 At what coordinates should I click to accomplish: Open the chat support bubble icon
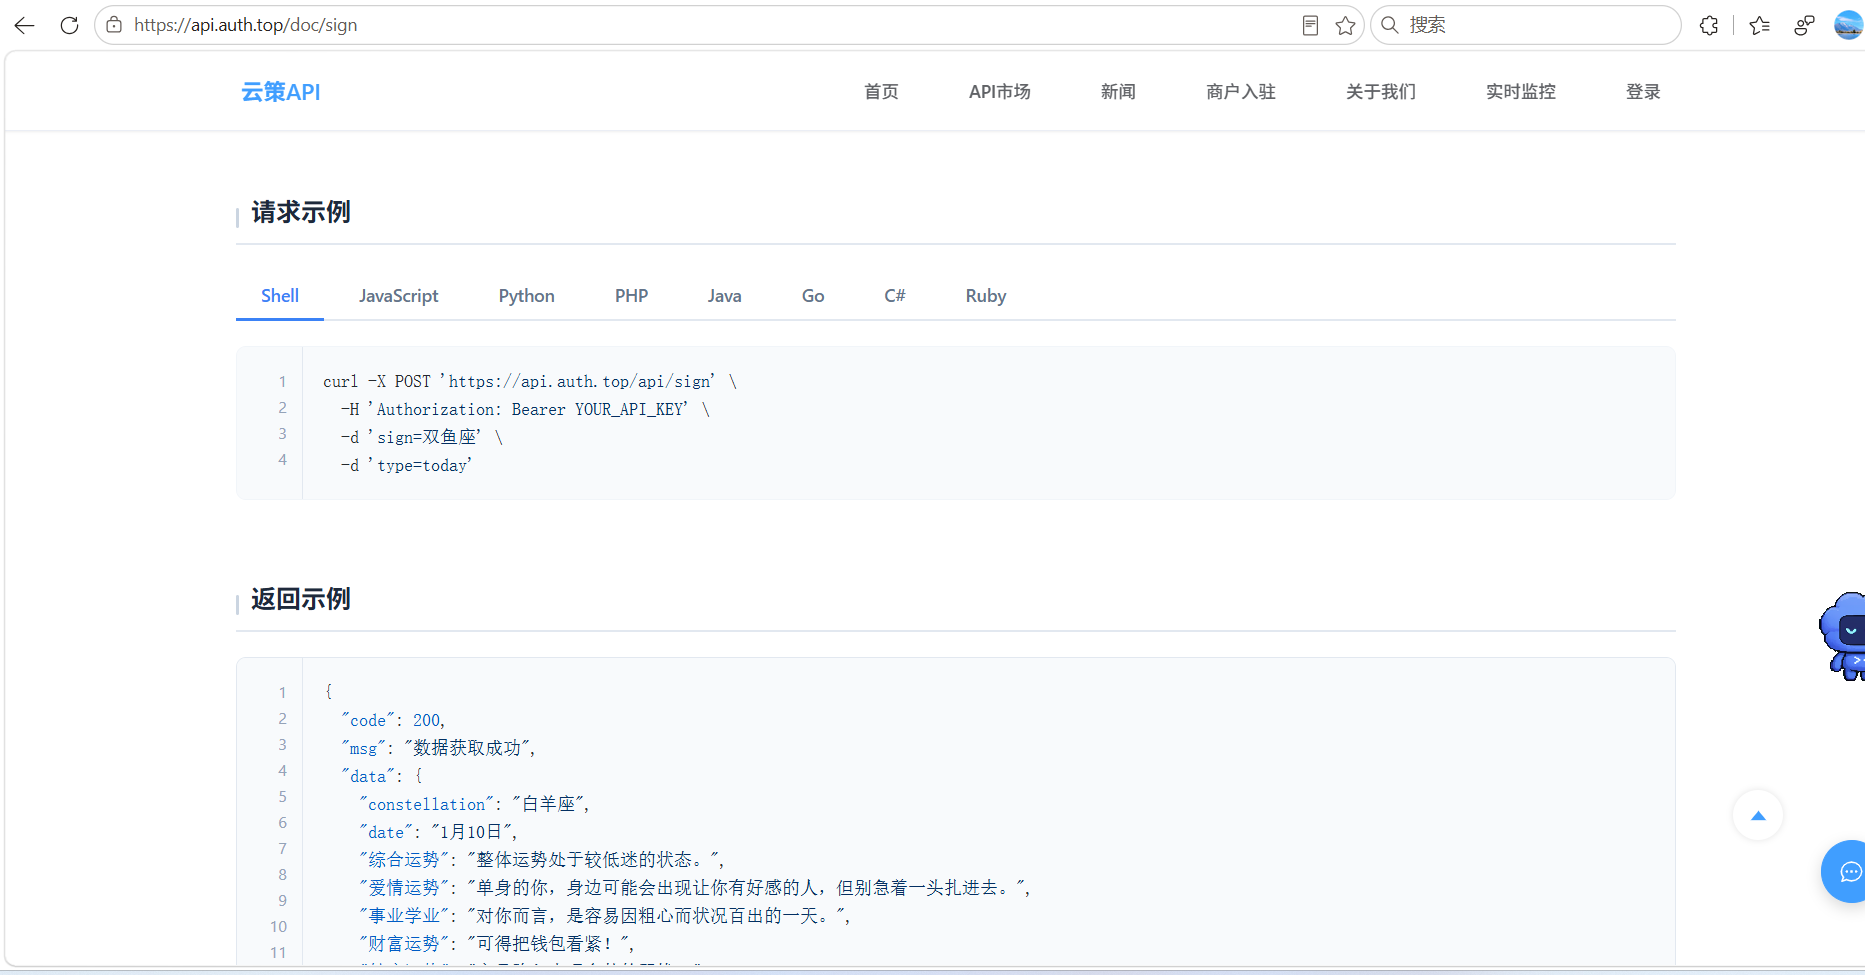[x=1846, y=872]
